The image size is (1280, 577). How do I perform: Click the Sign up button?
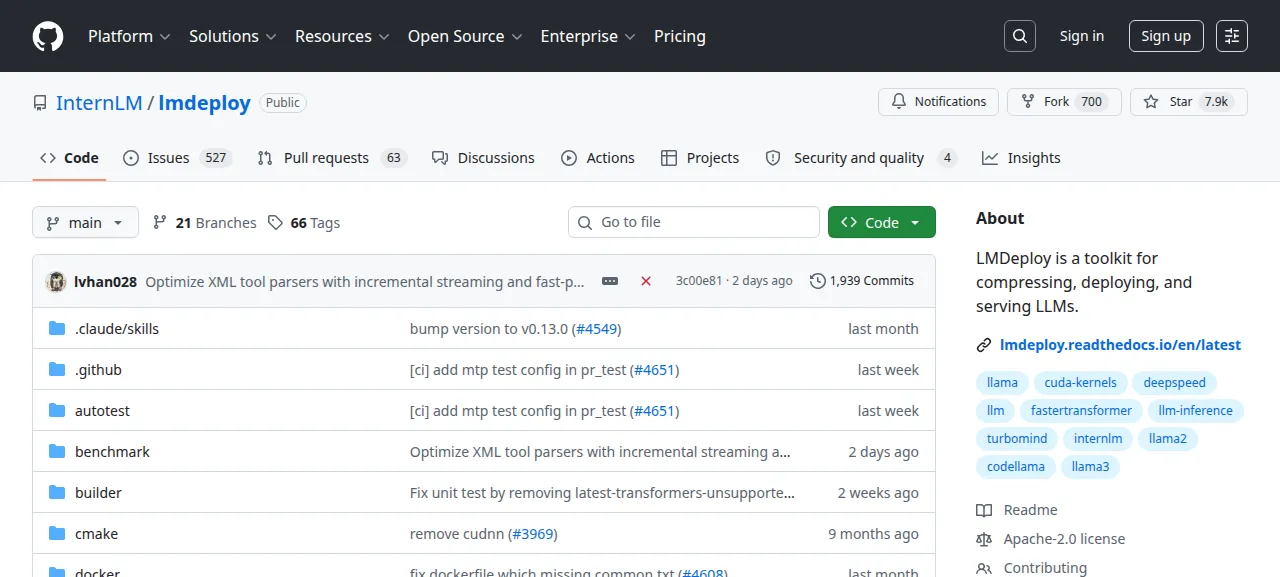[x=1166, y=36]
